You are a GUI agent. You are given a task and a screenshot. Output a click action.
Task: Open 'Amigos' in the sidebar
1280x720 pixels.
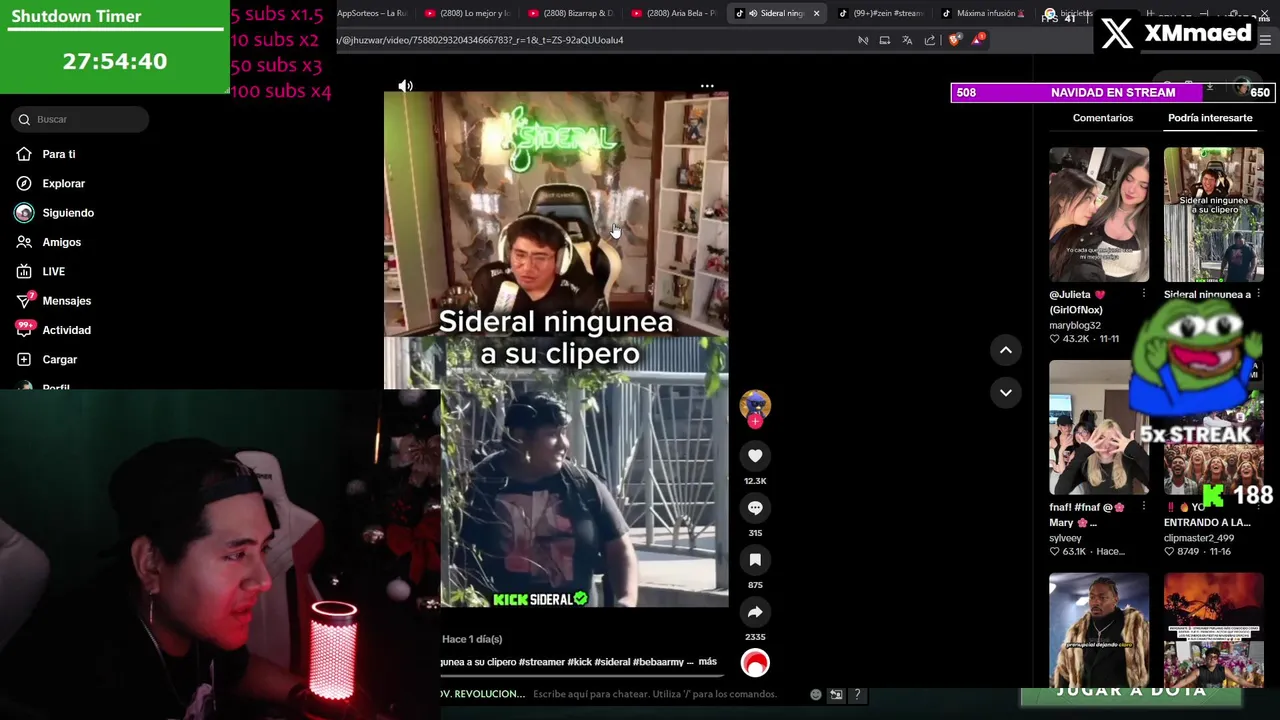(x=61, y=242)
